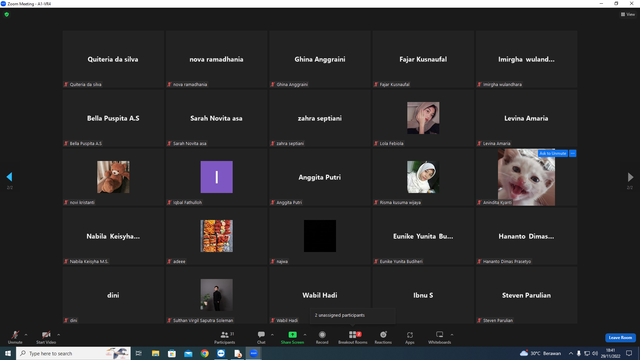Open the Chat panel
The width and height of the screenshot is (640, 360).
point(261,337)
